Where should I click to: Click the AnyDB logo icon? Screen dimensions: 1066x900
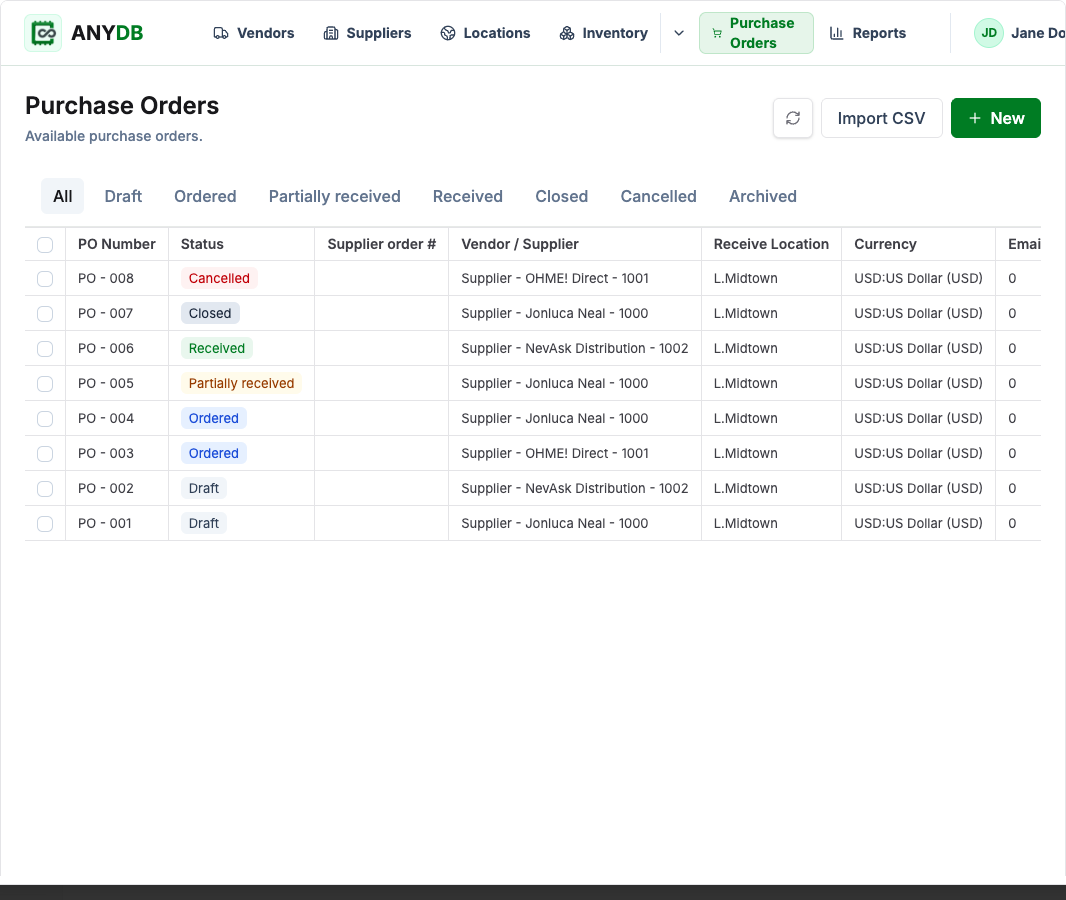coord(43,33)
